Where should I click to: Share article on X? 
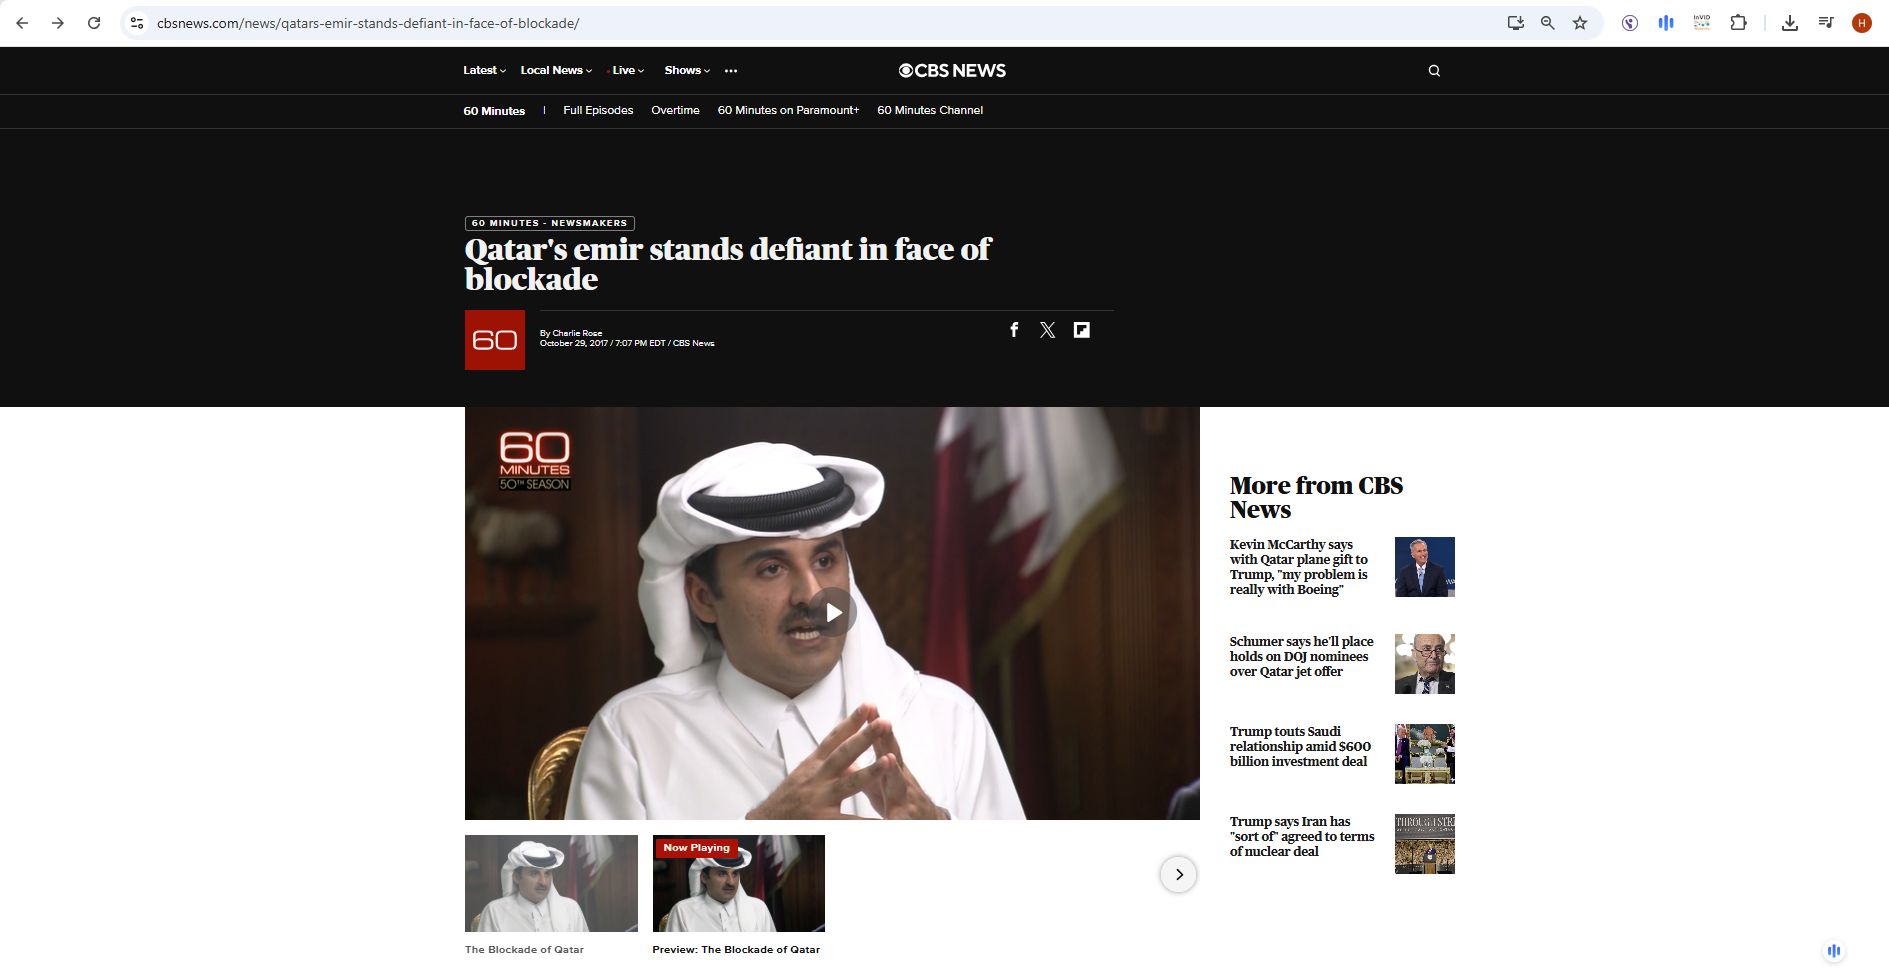[x=1047, y=330]
